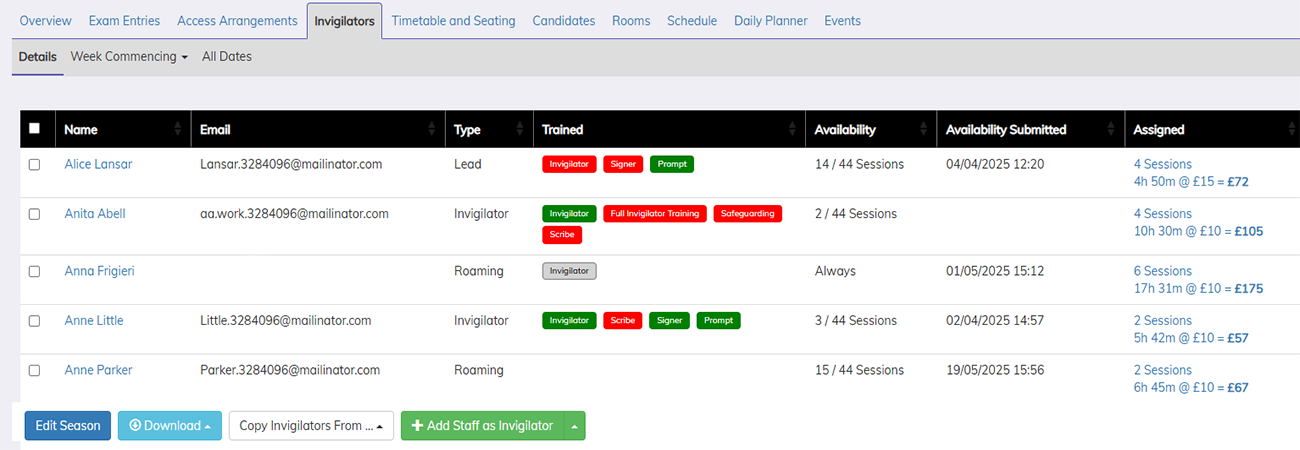Click the Edit Season button
This screenshot has width=1300, height=450.
point(68,426)
